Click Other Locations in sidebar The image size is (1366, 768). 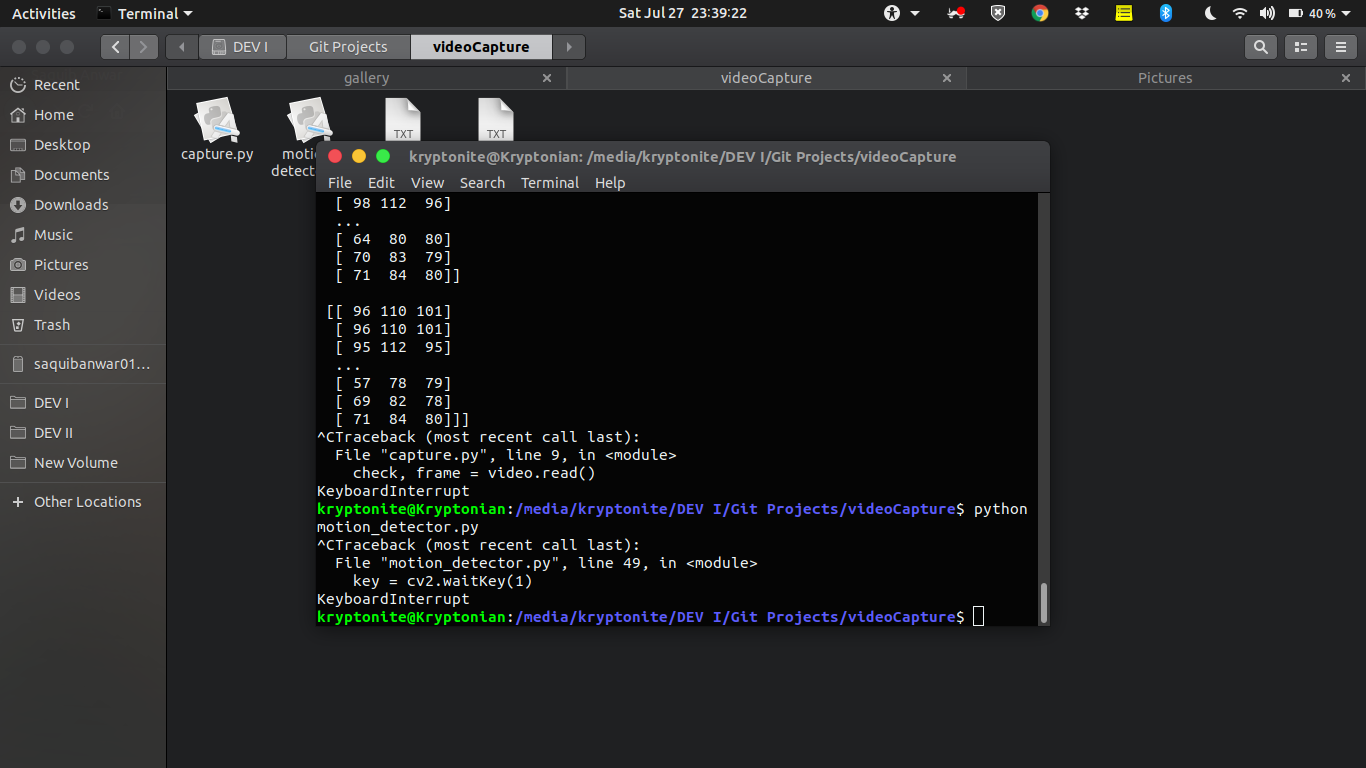pos(87,502)
